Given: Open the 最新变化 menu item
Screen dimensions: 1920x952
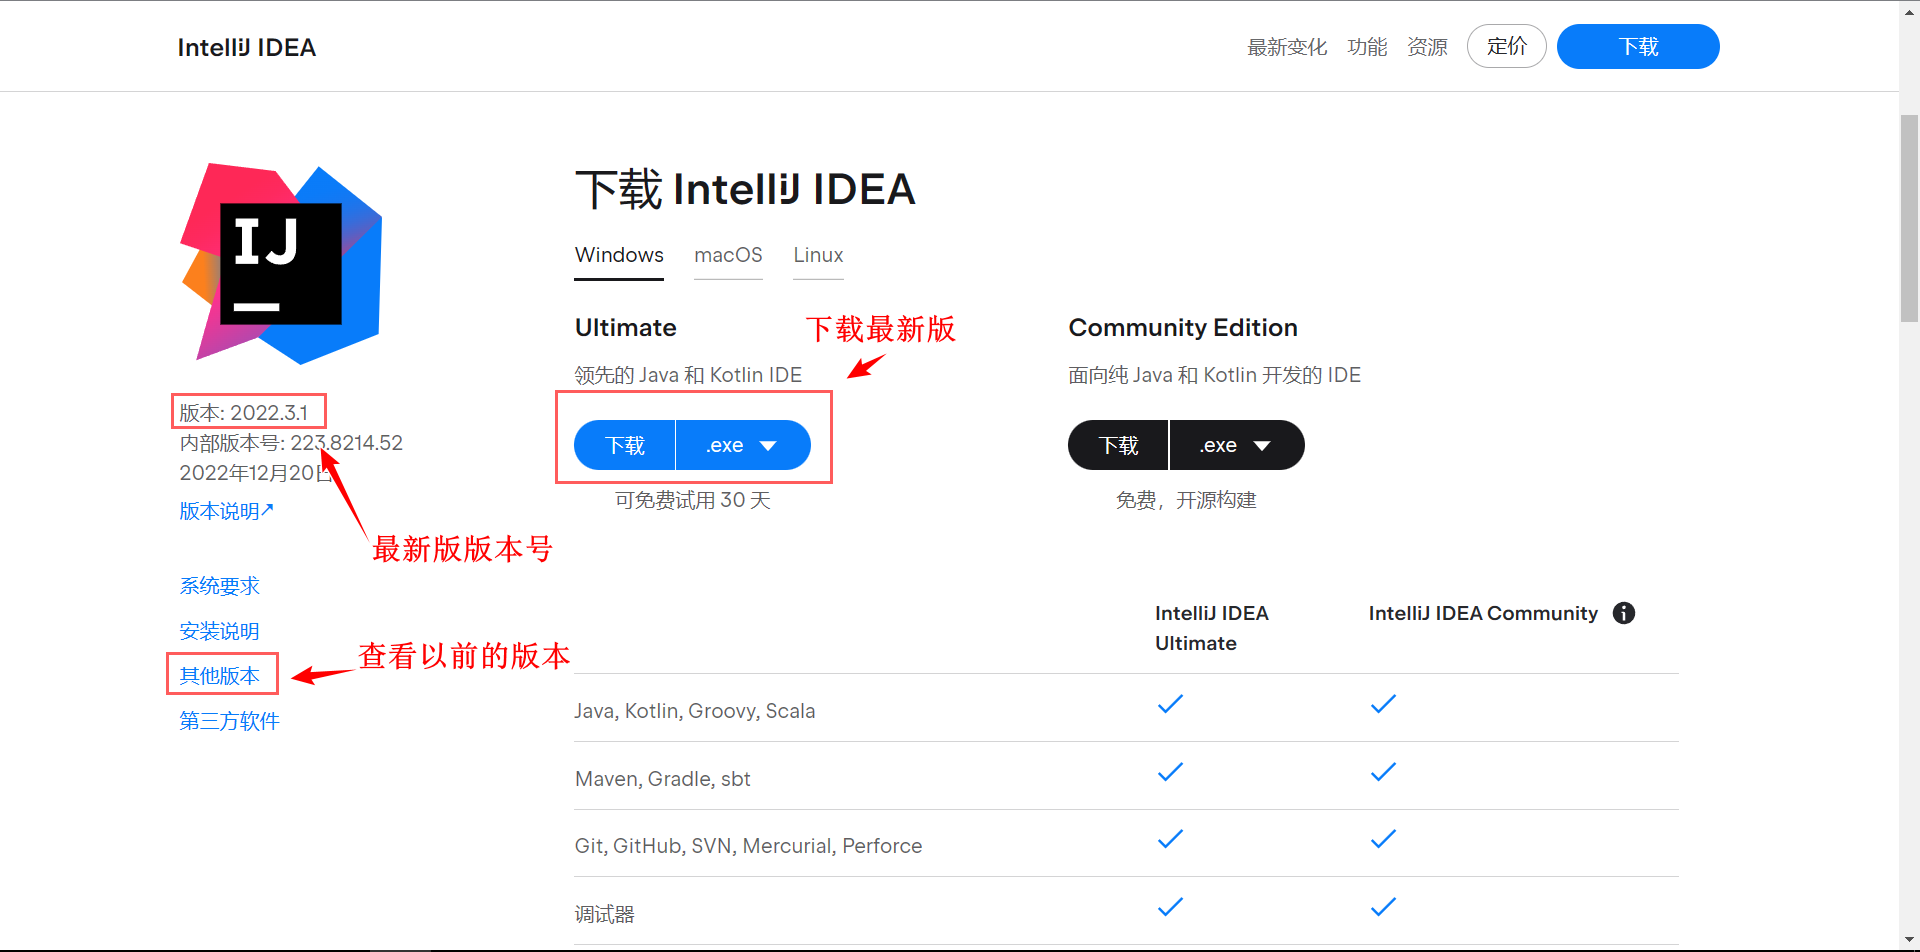Looking at the screenshot, I should [1287, 47].
